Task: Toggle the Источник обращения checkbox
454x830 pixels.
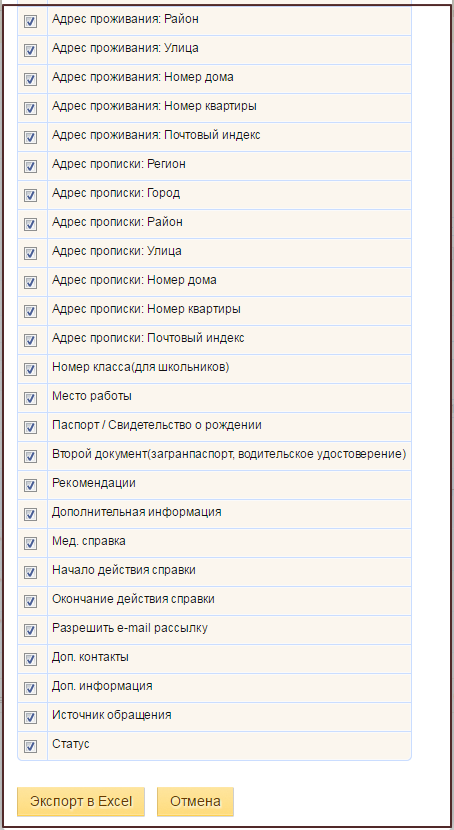Action: [31, 717]
